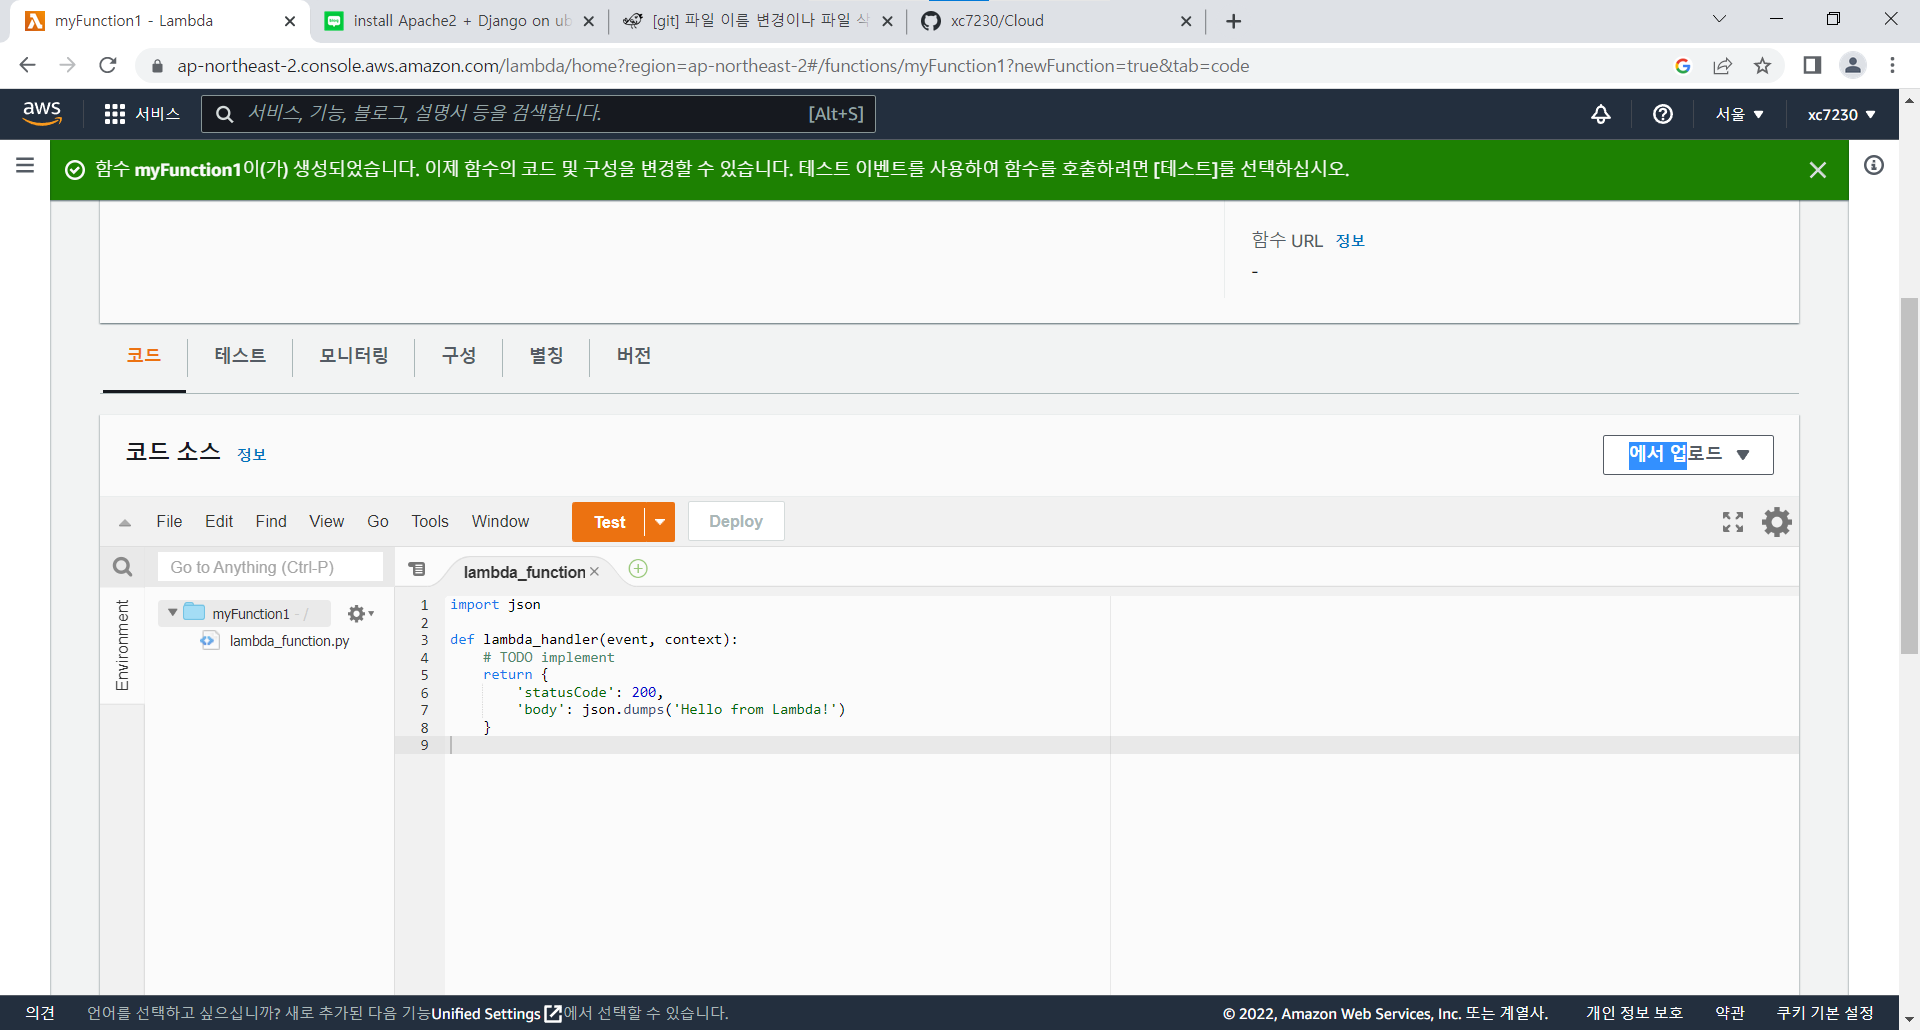Open editor preferences gear
1920x1030 pixels.
coord(1777,522)
